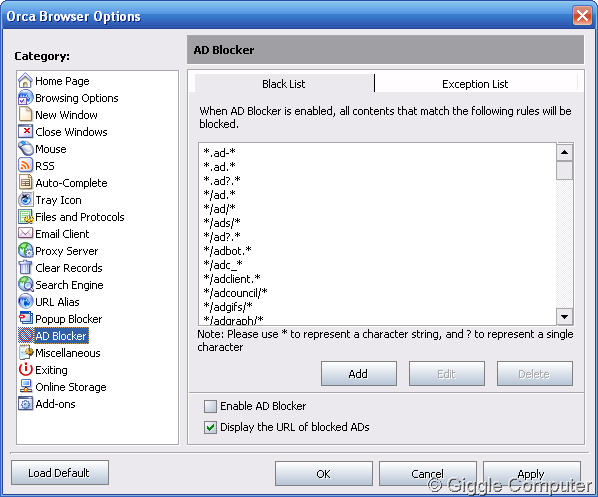Click the Add rule button
This screenshot has height=497, width=598.
tap(358, 374)
